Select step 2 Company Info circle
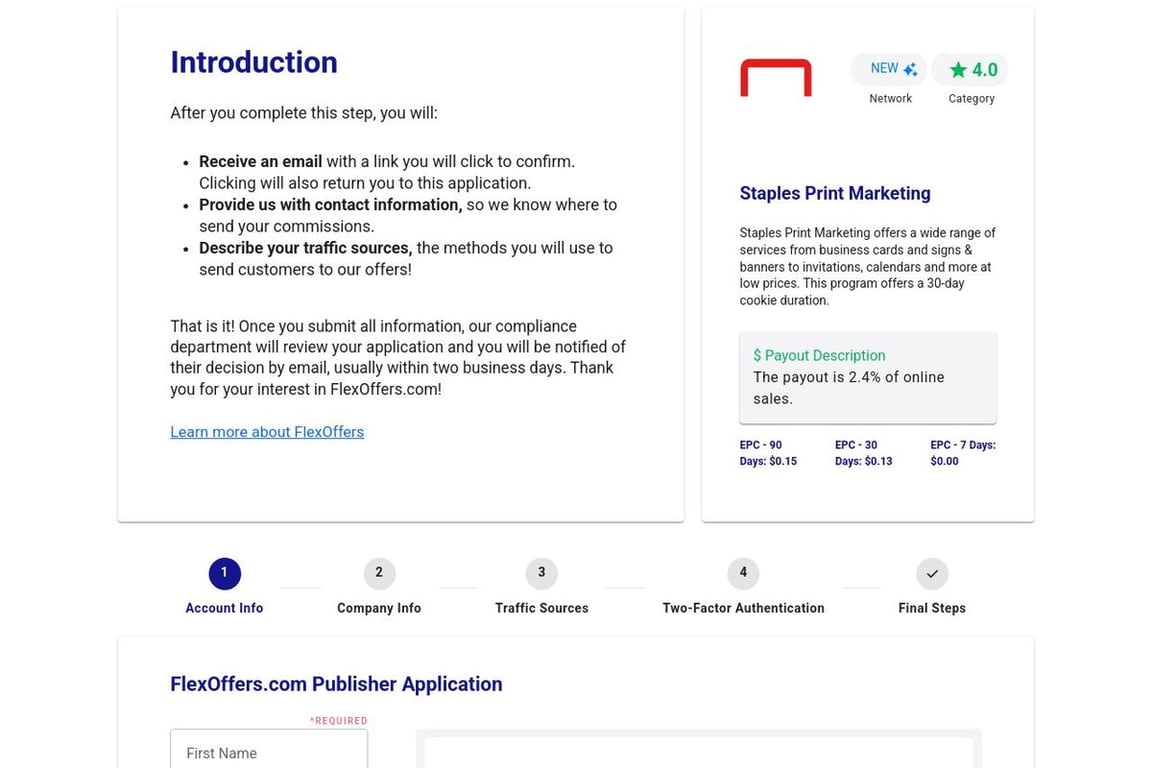Viewport: 1152px width, 768px height. point(379,573)
